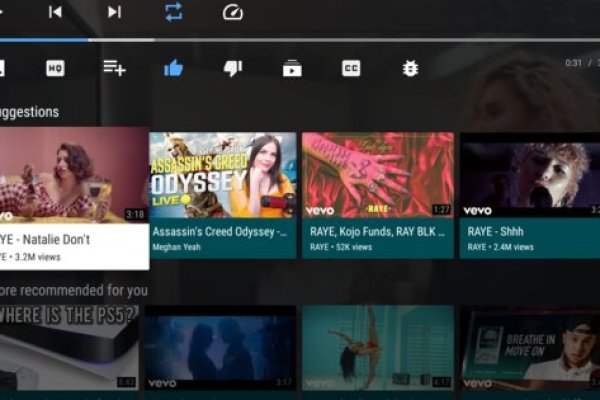Open the playback queue icon
This screenshot has width=600, height=400.
pyautogui.click(x=291, y=68)
